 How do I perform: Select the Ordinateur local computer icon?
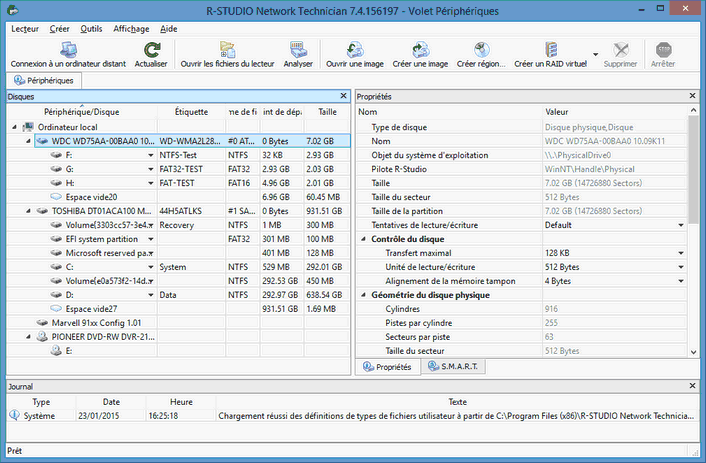coord(28,127)
